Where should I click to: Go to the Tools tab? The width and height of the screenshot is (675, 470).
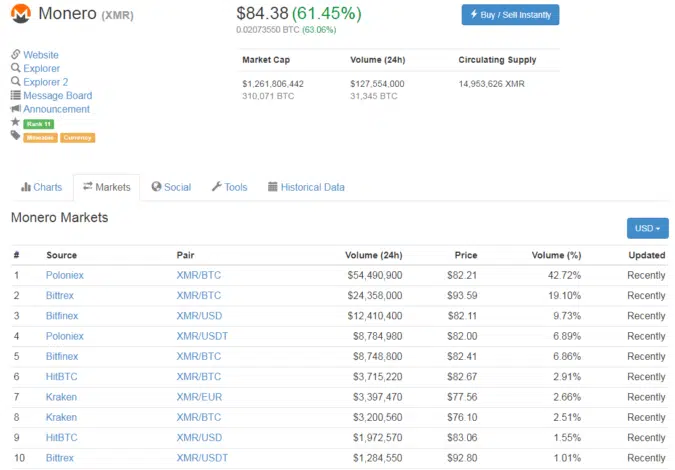(230, 187)
